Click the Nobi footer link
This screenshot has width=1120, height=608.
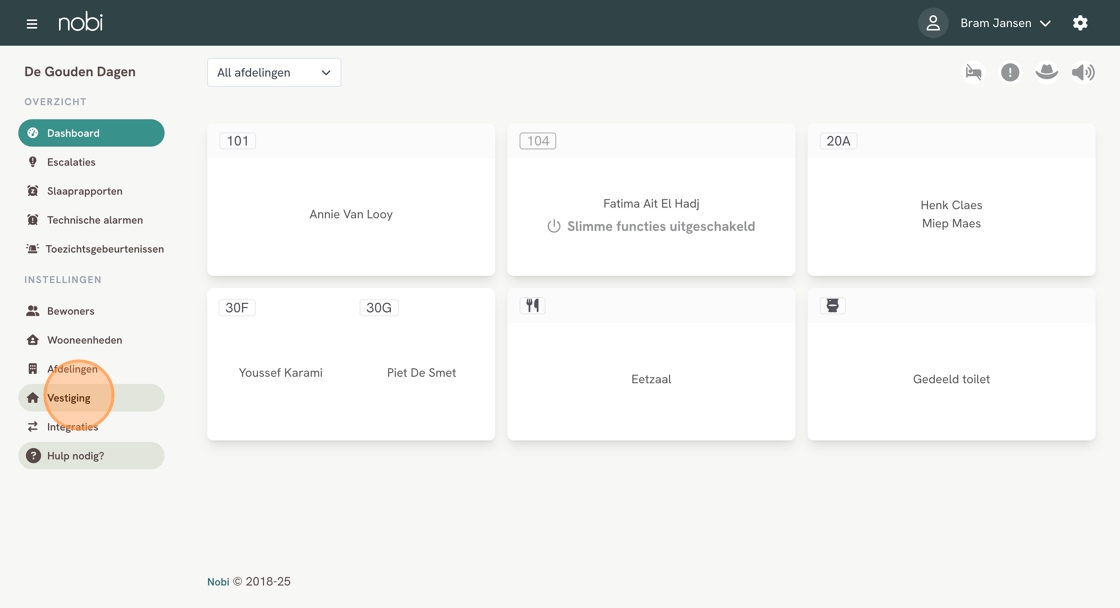click(x=218, y=582)
